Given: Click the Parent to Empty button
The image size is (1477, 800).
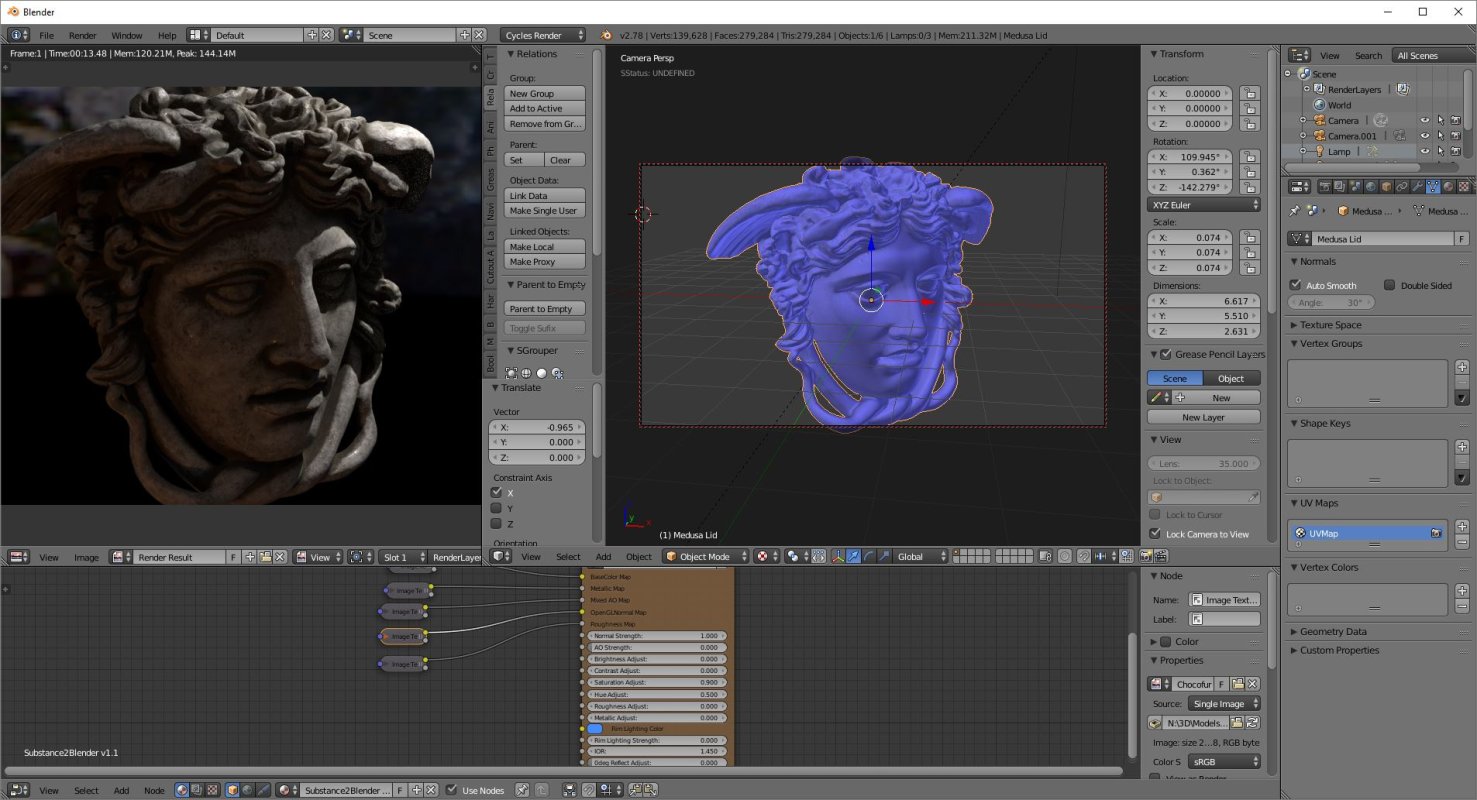Looking at the screenshot, I should (545, 309).
